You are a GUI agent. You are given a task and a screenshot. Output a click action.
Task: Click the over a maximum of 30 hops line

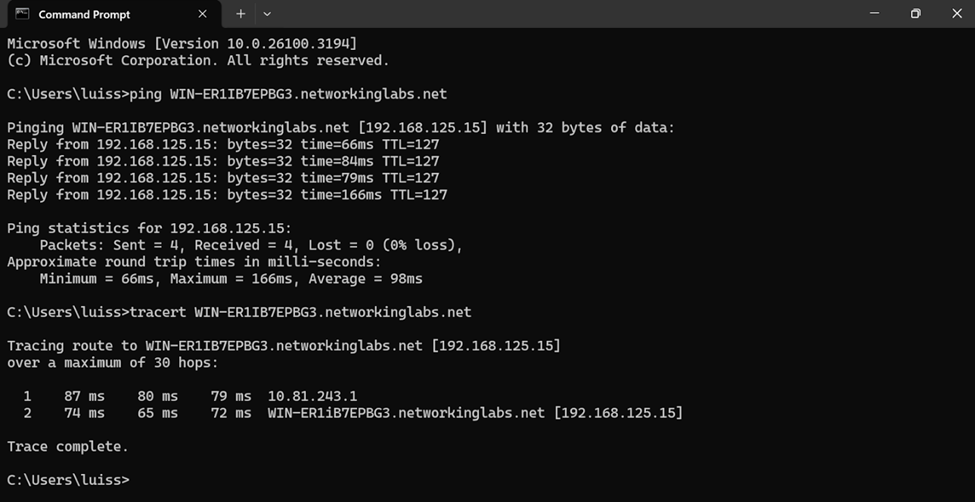click(x=113, y=363)
